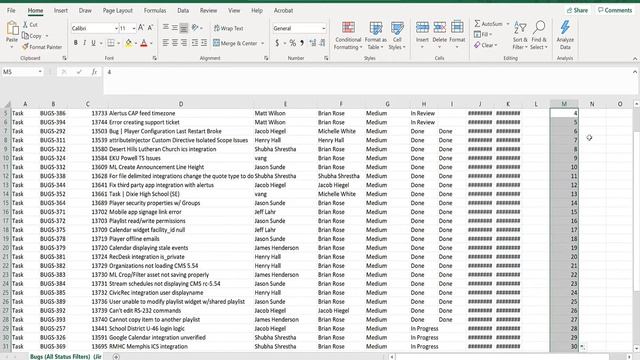Open the font size dropdown

click(x=134, y=28)
